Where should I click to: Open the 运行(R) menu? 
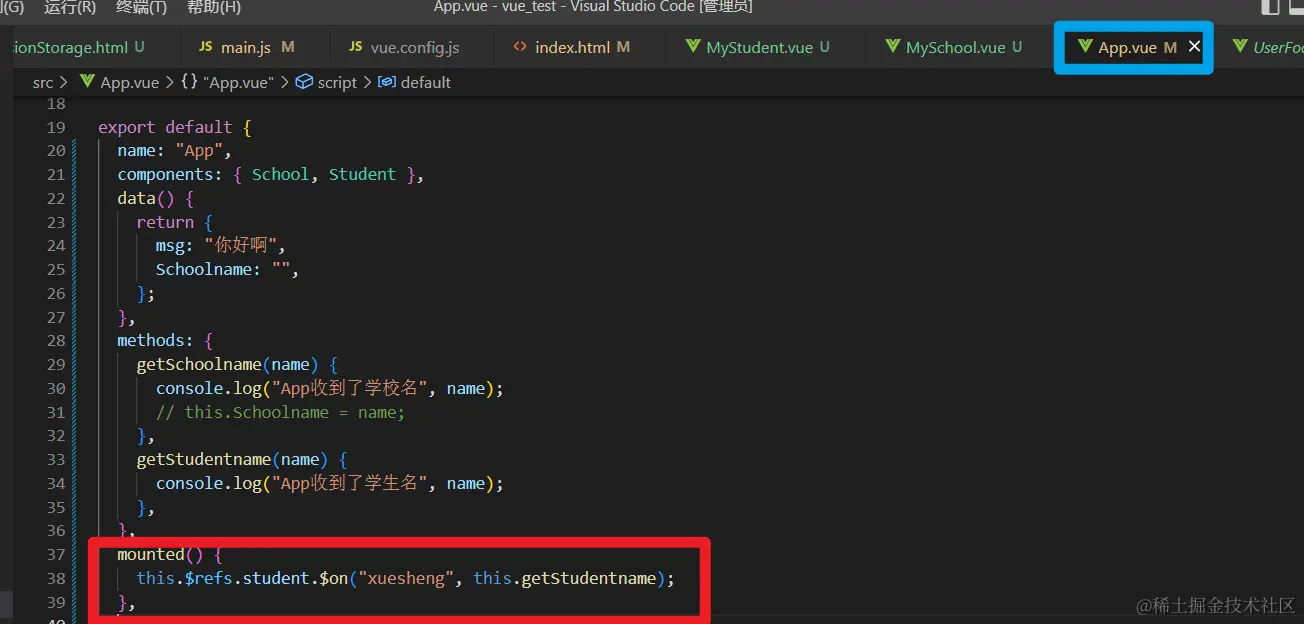tap(70, 7)
